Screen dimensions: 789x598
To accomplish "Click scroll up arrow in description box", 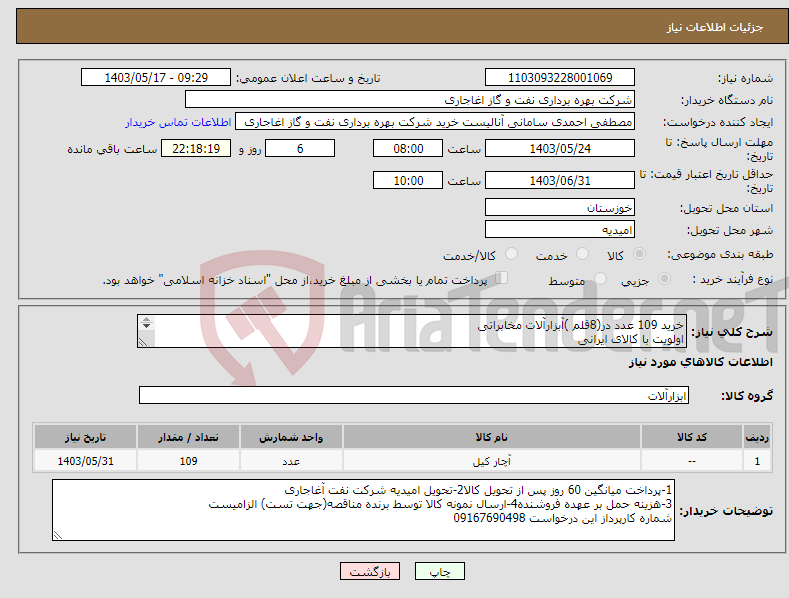I will [x=146, y=319].
